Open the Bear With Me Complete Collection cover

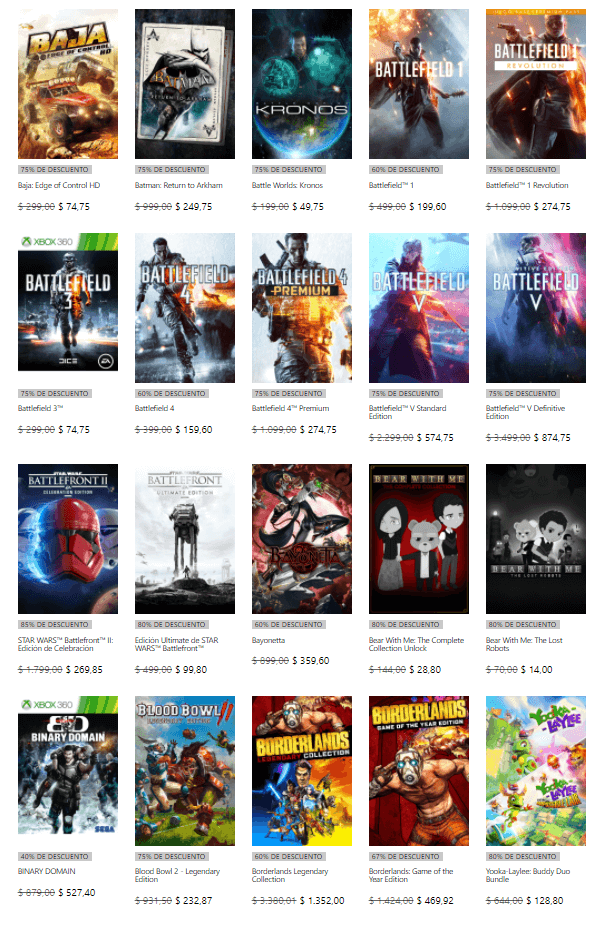tap(419, 539)
